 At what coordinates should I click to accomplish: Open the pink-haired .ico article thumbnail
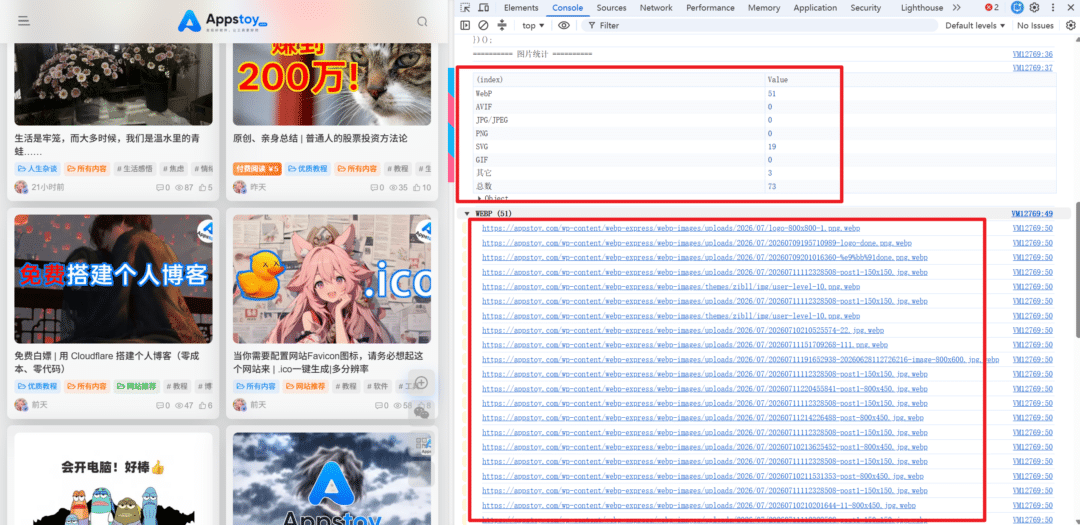pyautogui.click(x=332, y=279)
